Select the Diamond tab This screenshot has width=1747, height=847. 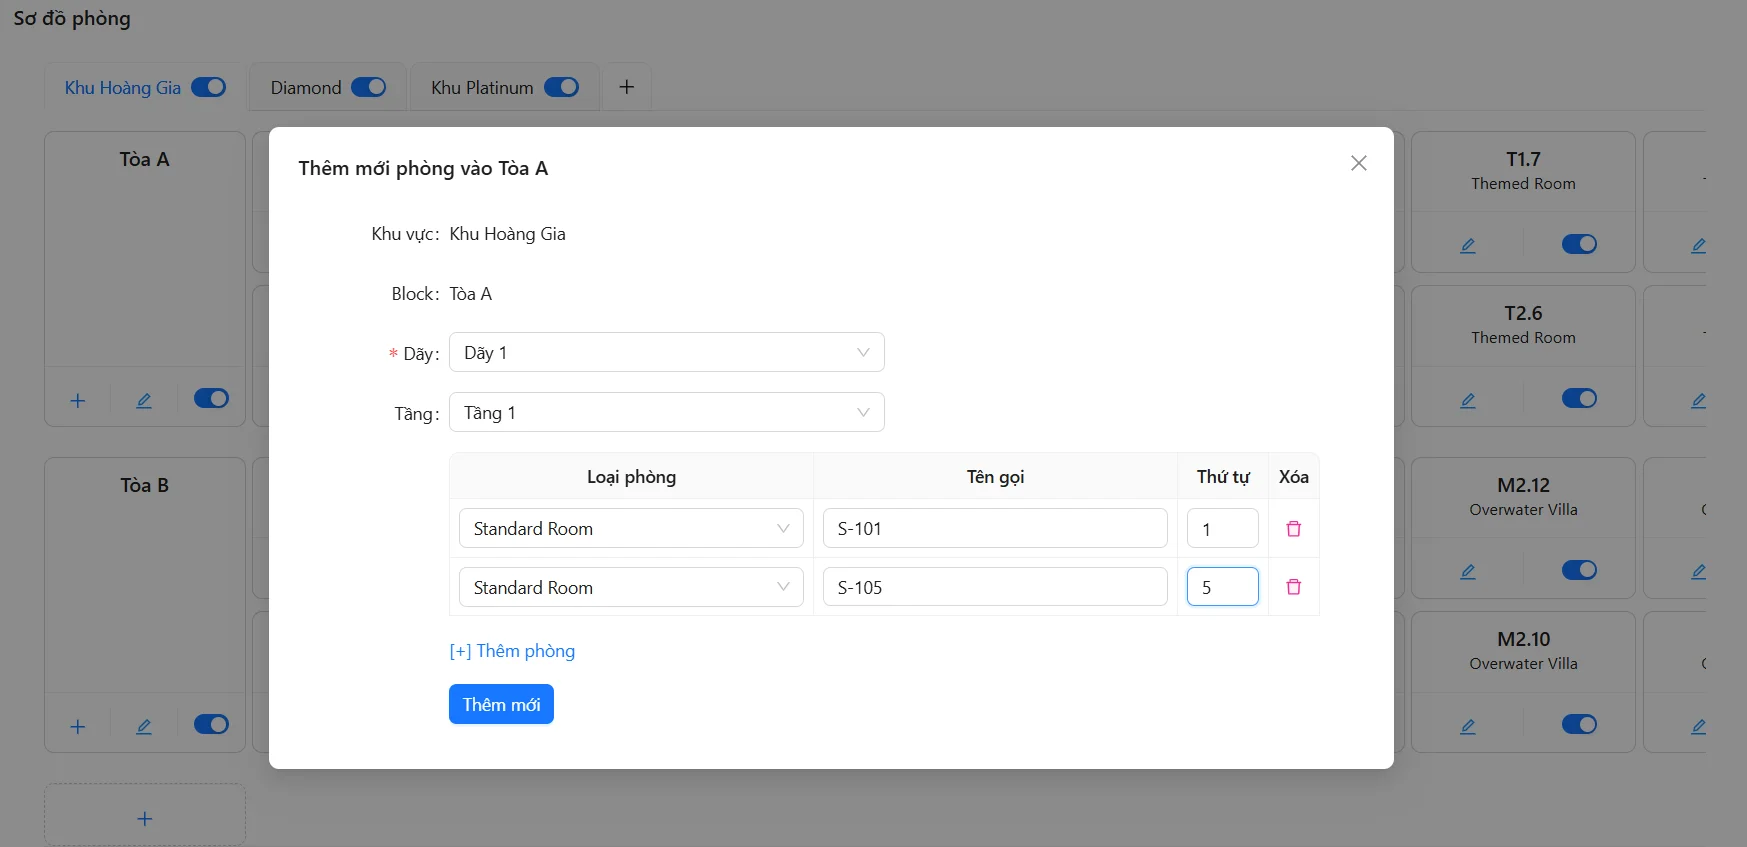[x=306, y=88]
